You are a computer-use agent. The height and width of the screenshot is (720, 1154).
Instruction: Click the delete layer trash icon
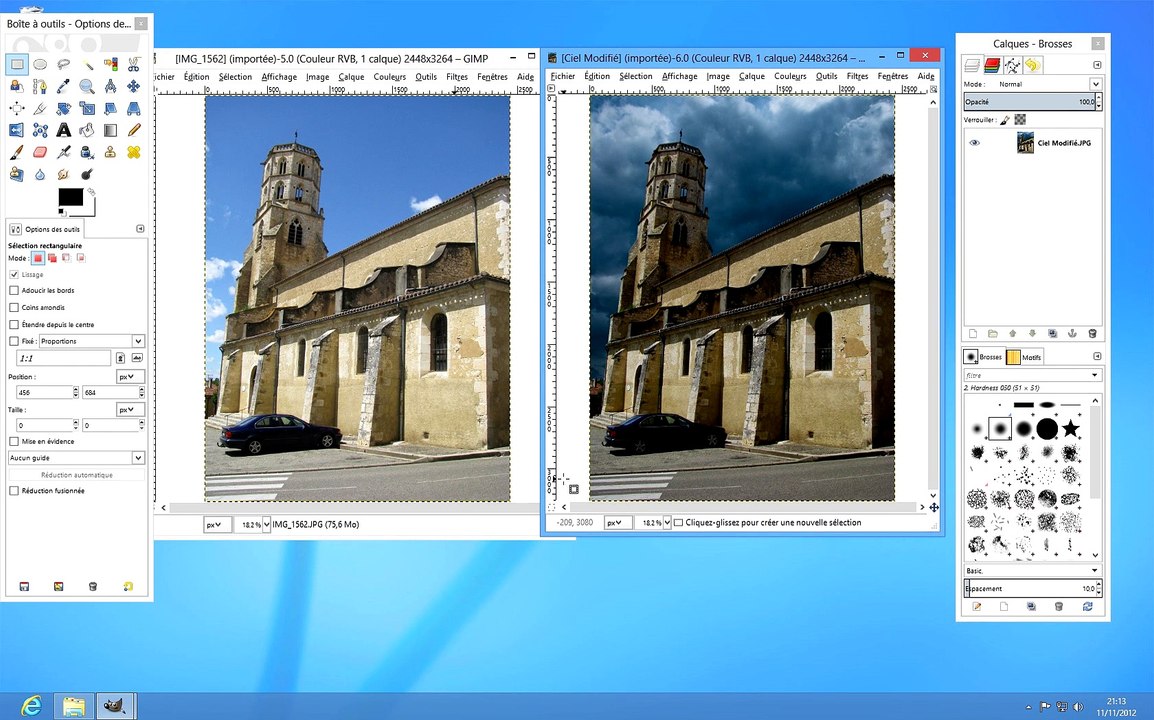tap(1092, 333)
